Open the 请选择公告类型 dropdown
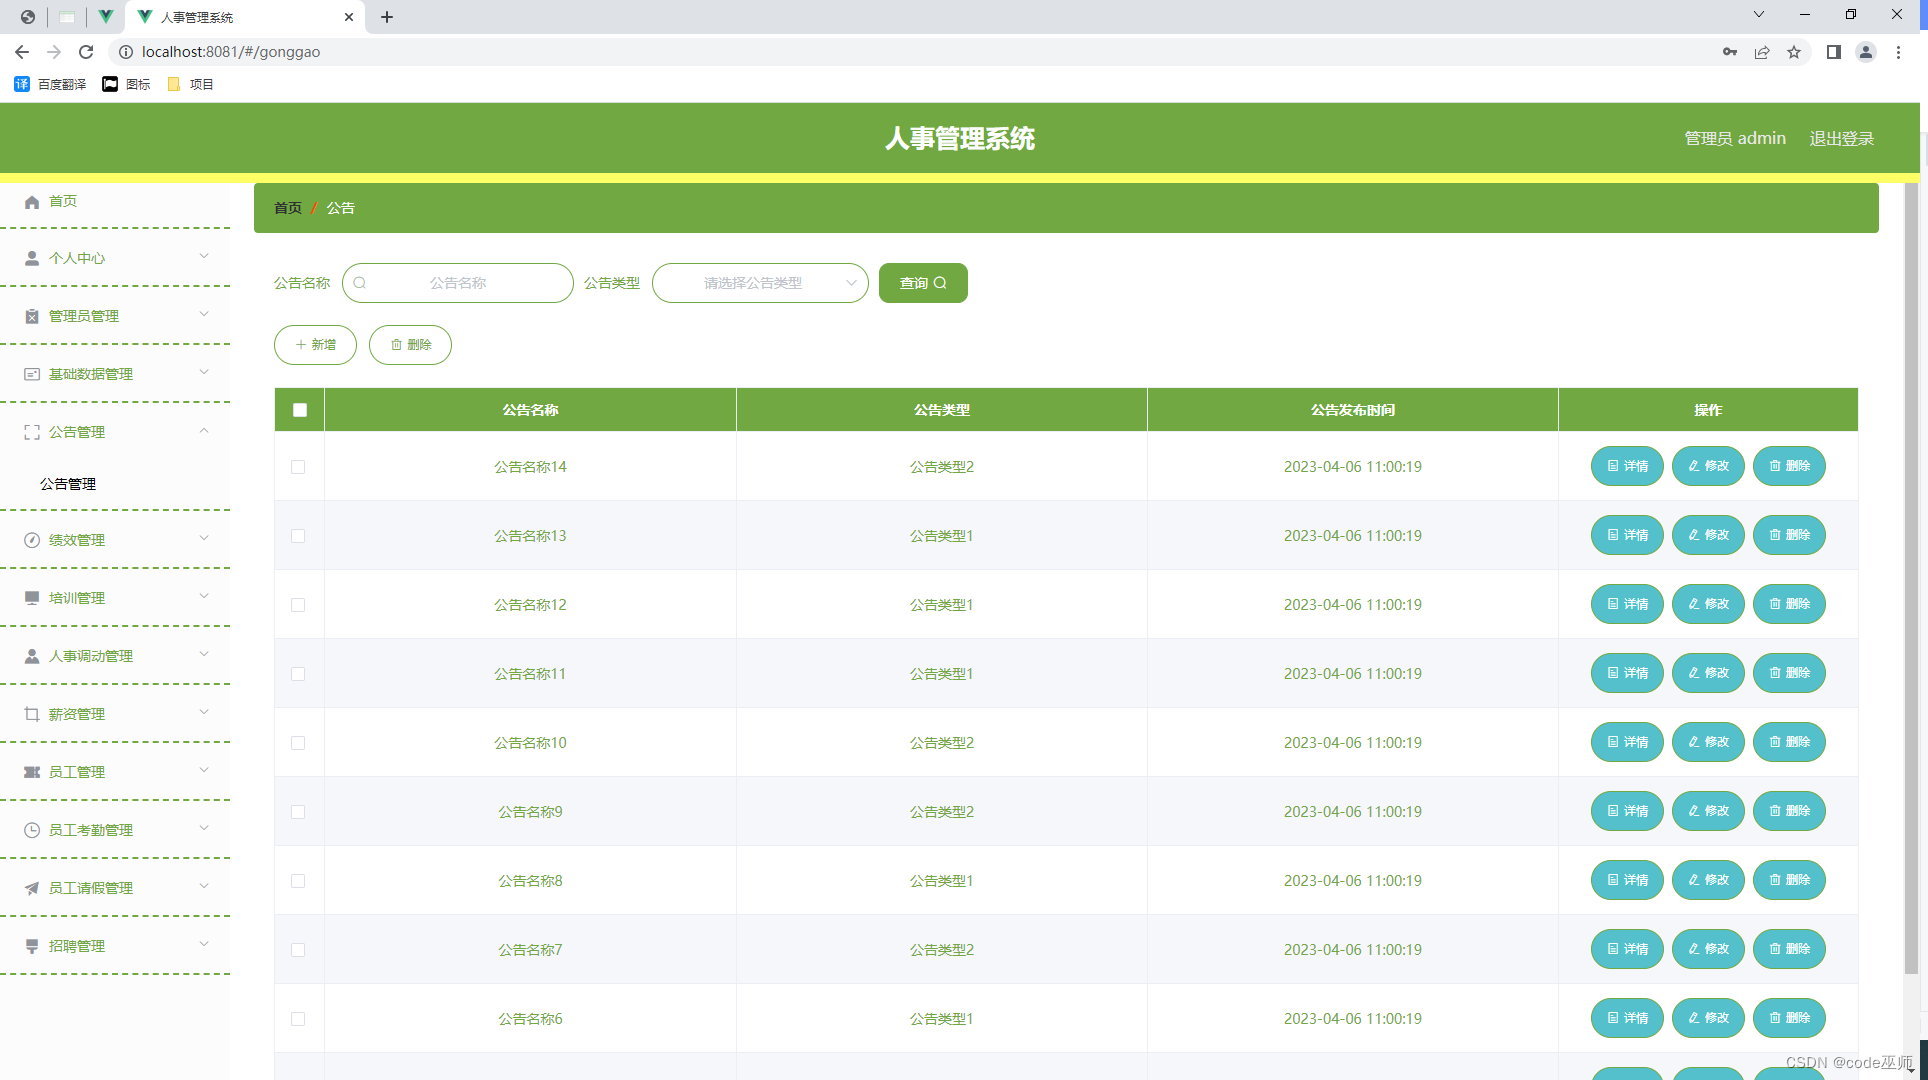Image resolution: width=1928 pixels, height=1080 pixels. (760, 283)
